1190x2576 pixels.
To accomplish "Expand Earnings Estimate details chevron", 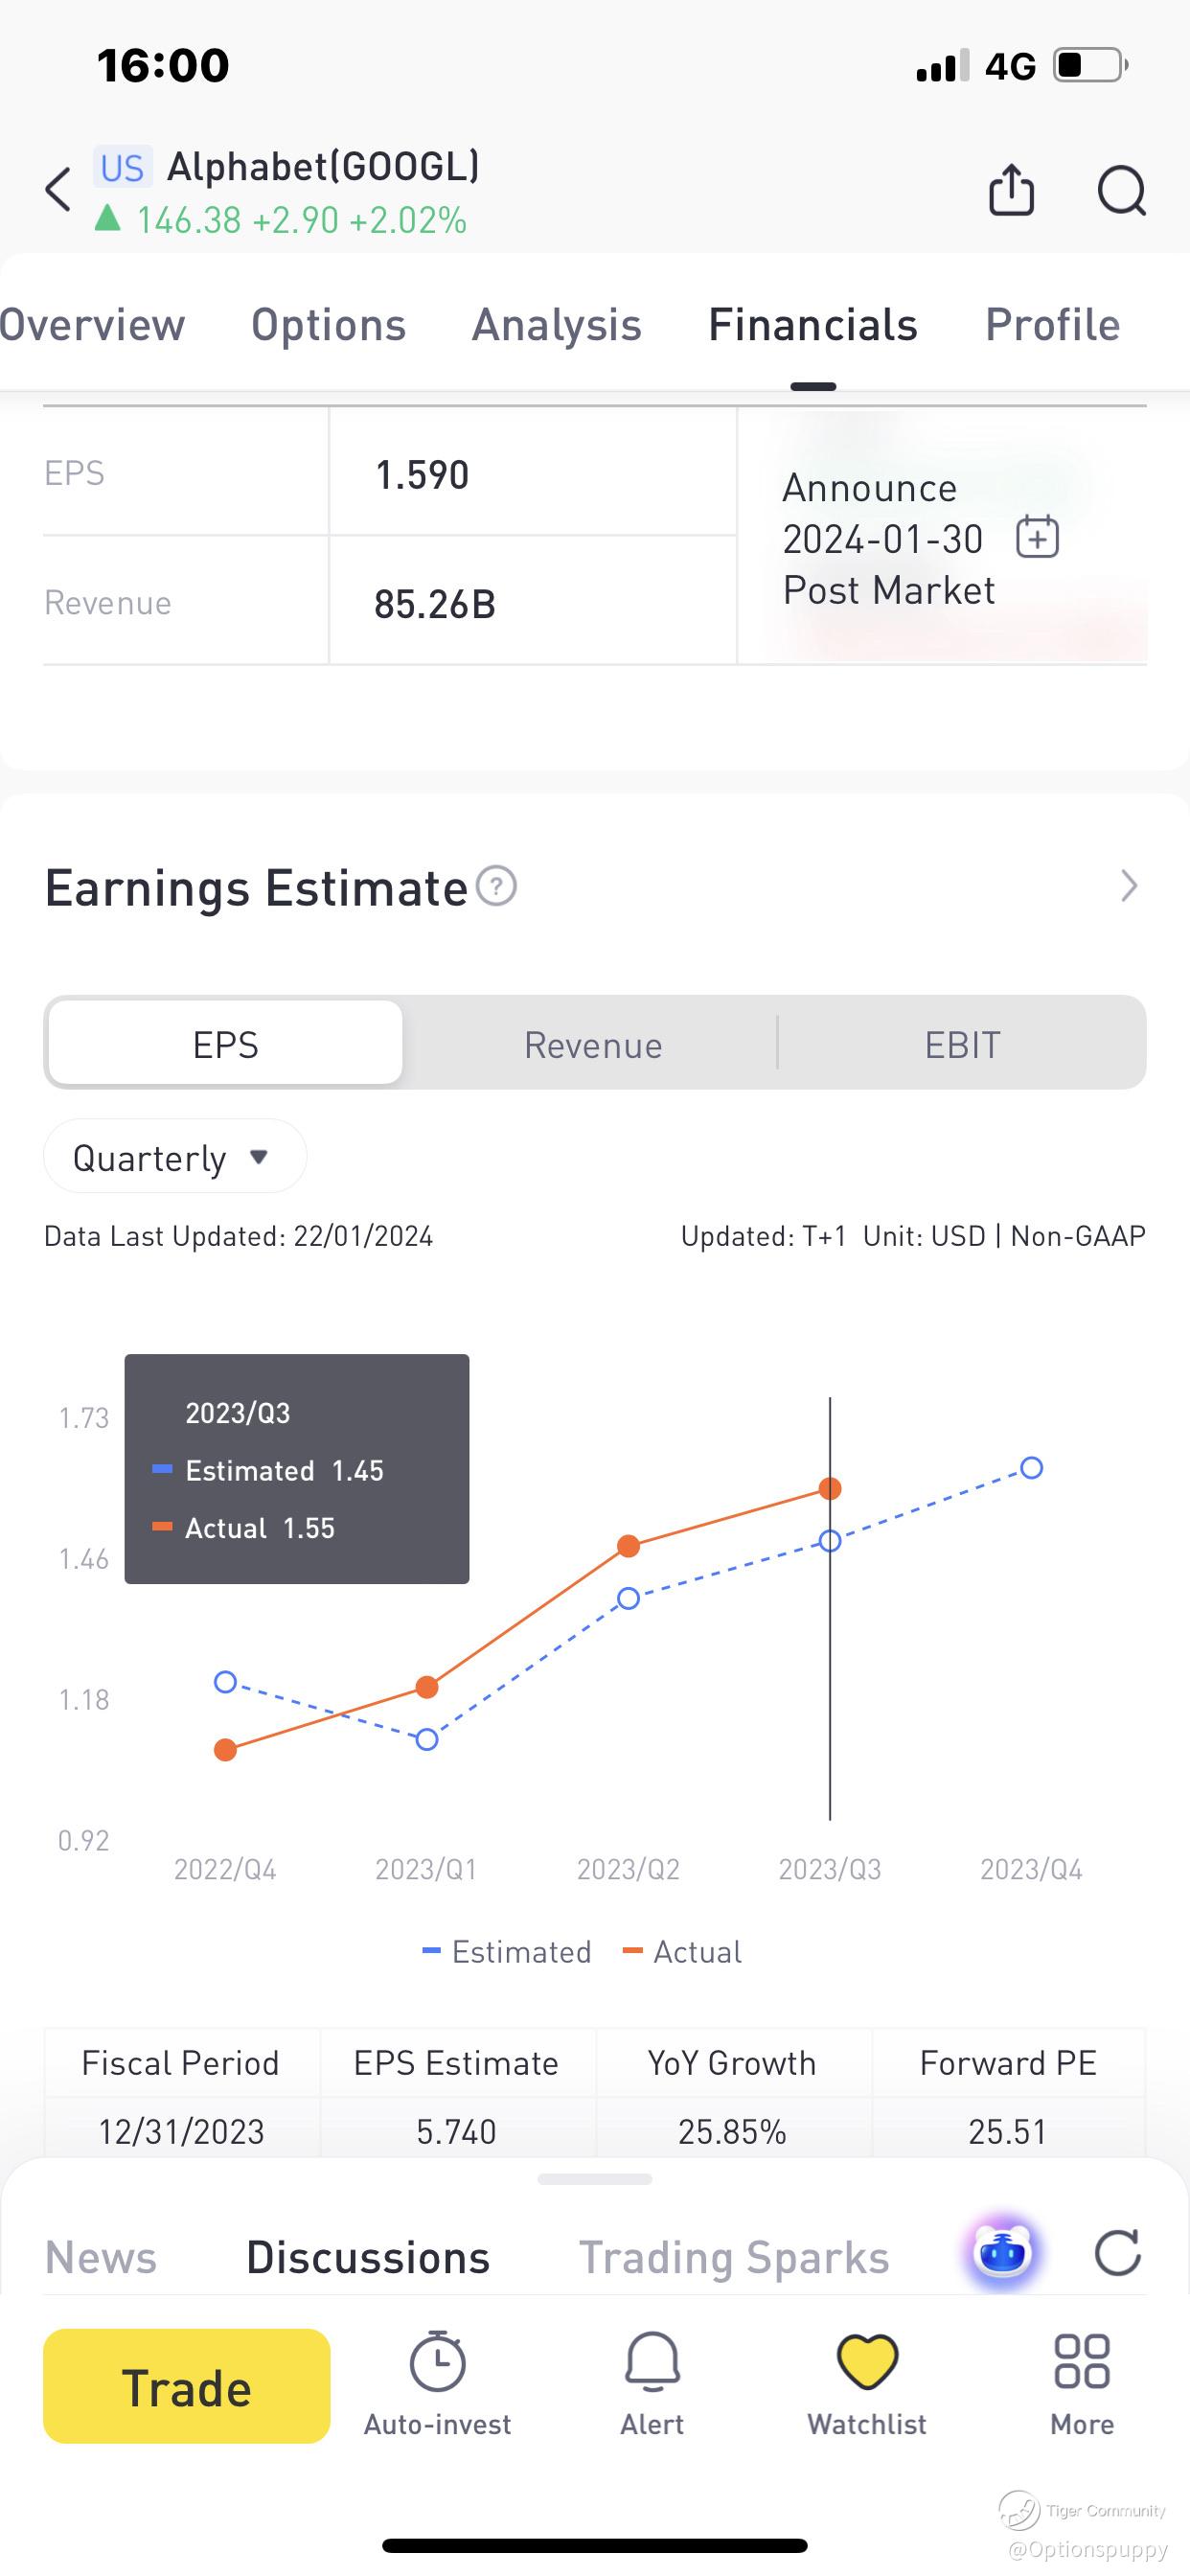I will pos(1129,886).
